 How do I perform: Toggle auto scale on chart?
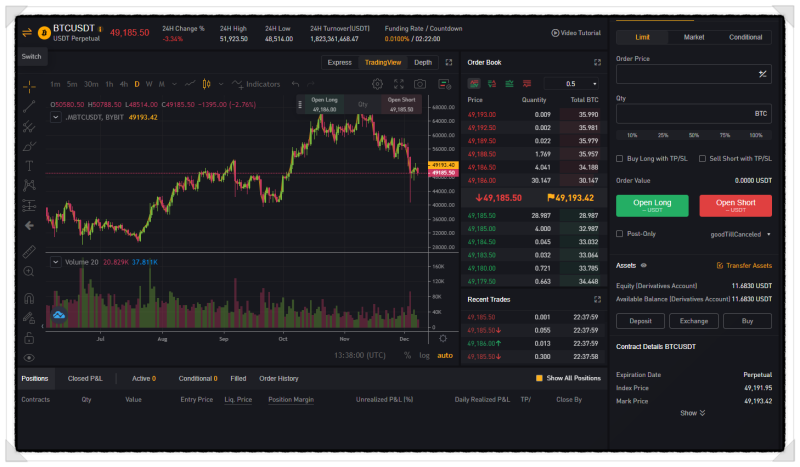[x=445, y=355]
